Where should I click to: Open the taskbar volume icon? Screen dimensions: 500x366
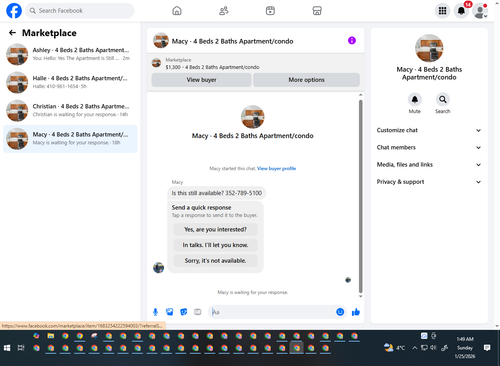click(x=433, y=348)
